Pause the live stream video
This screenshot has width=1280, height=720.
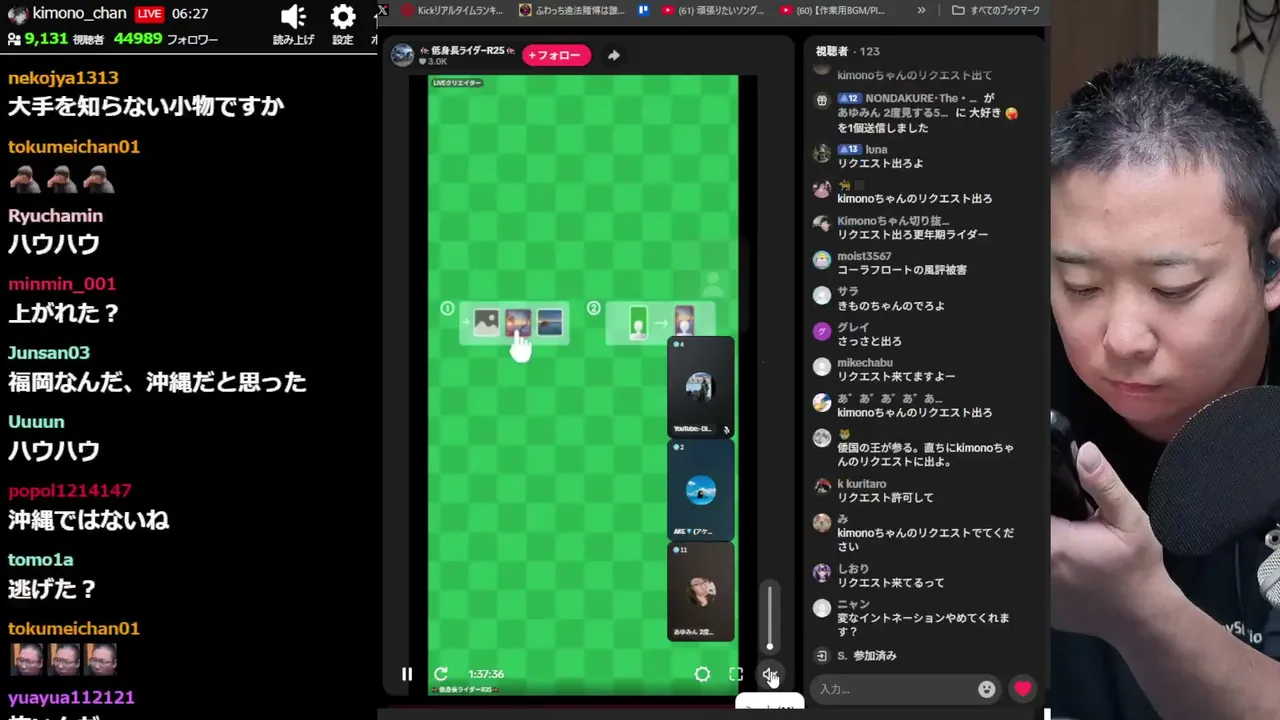point(407,674)
